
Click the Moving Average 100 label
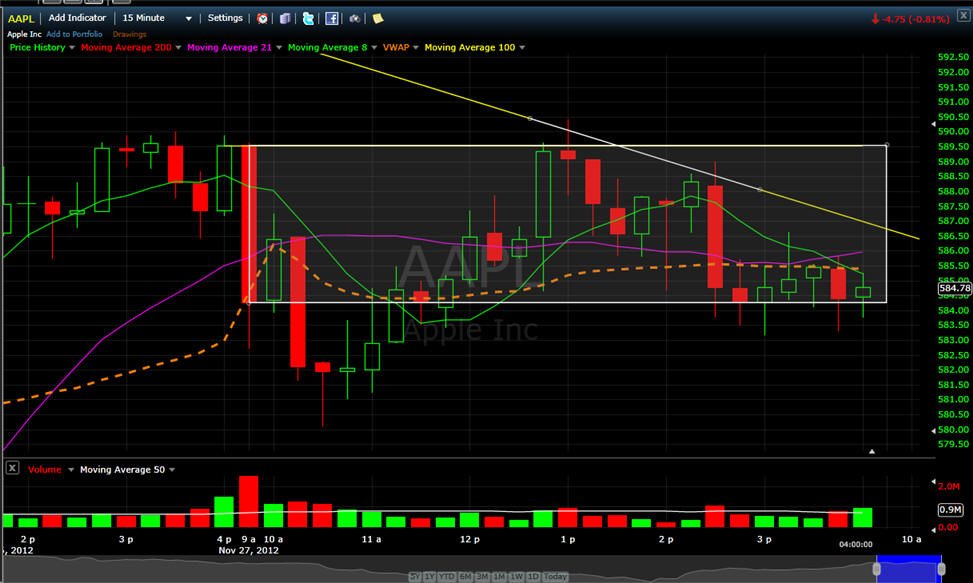click(x=470, y=47)
